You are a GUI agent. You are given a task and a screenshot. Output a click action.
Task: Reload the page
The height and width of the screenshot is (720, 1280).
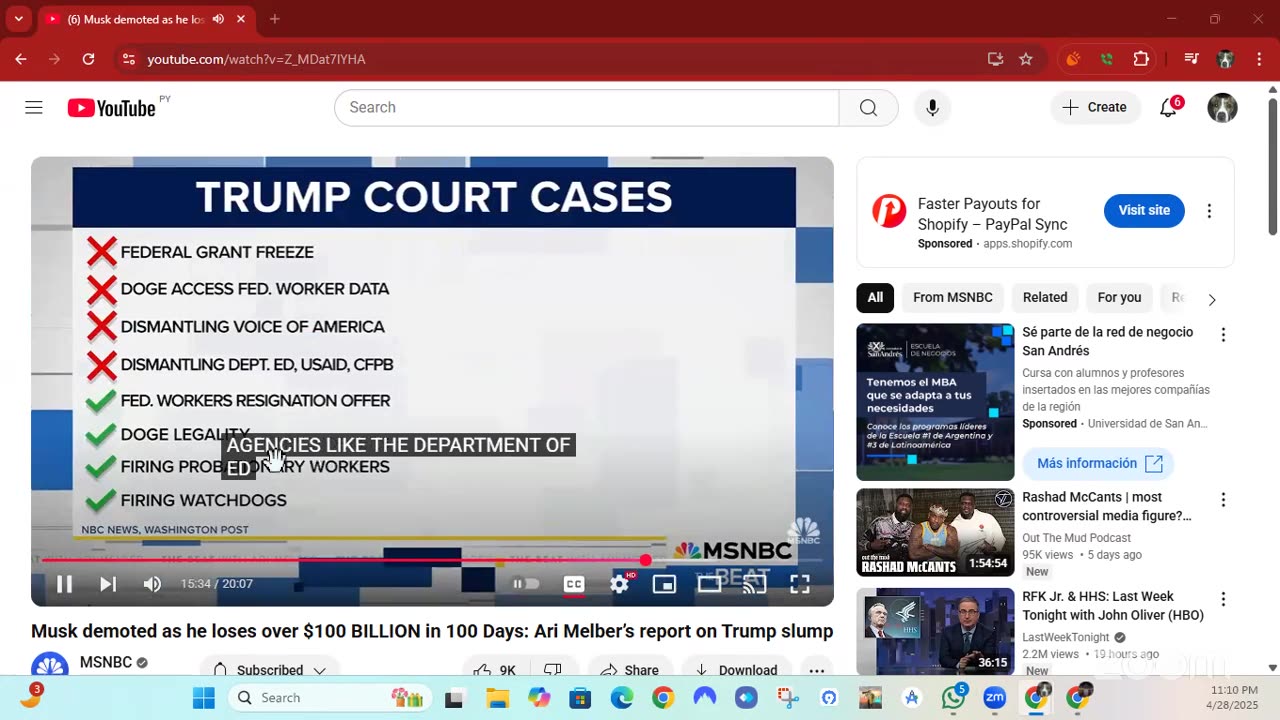(88, 59)
